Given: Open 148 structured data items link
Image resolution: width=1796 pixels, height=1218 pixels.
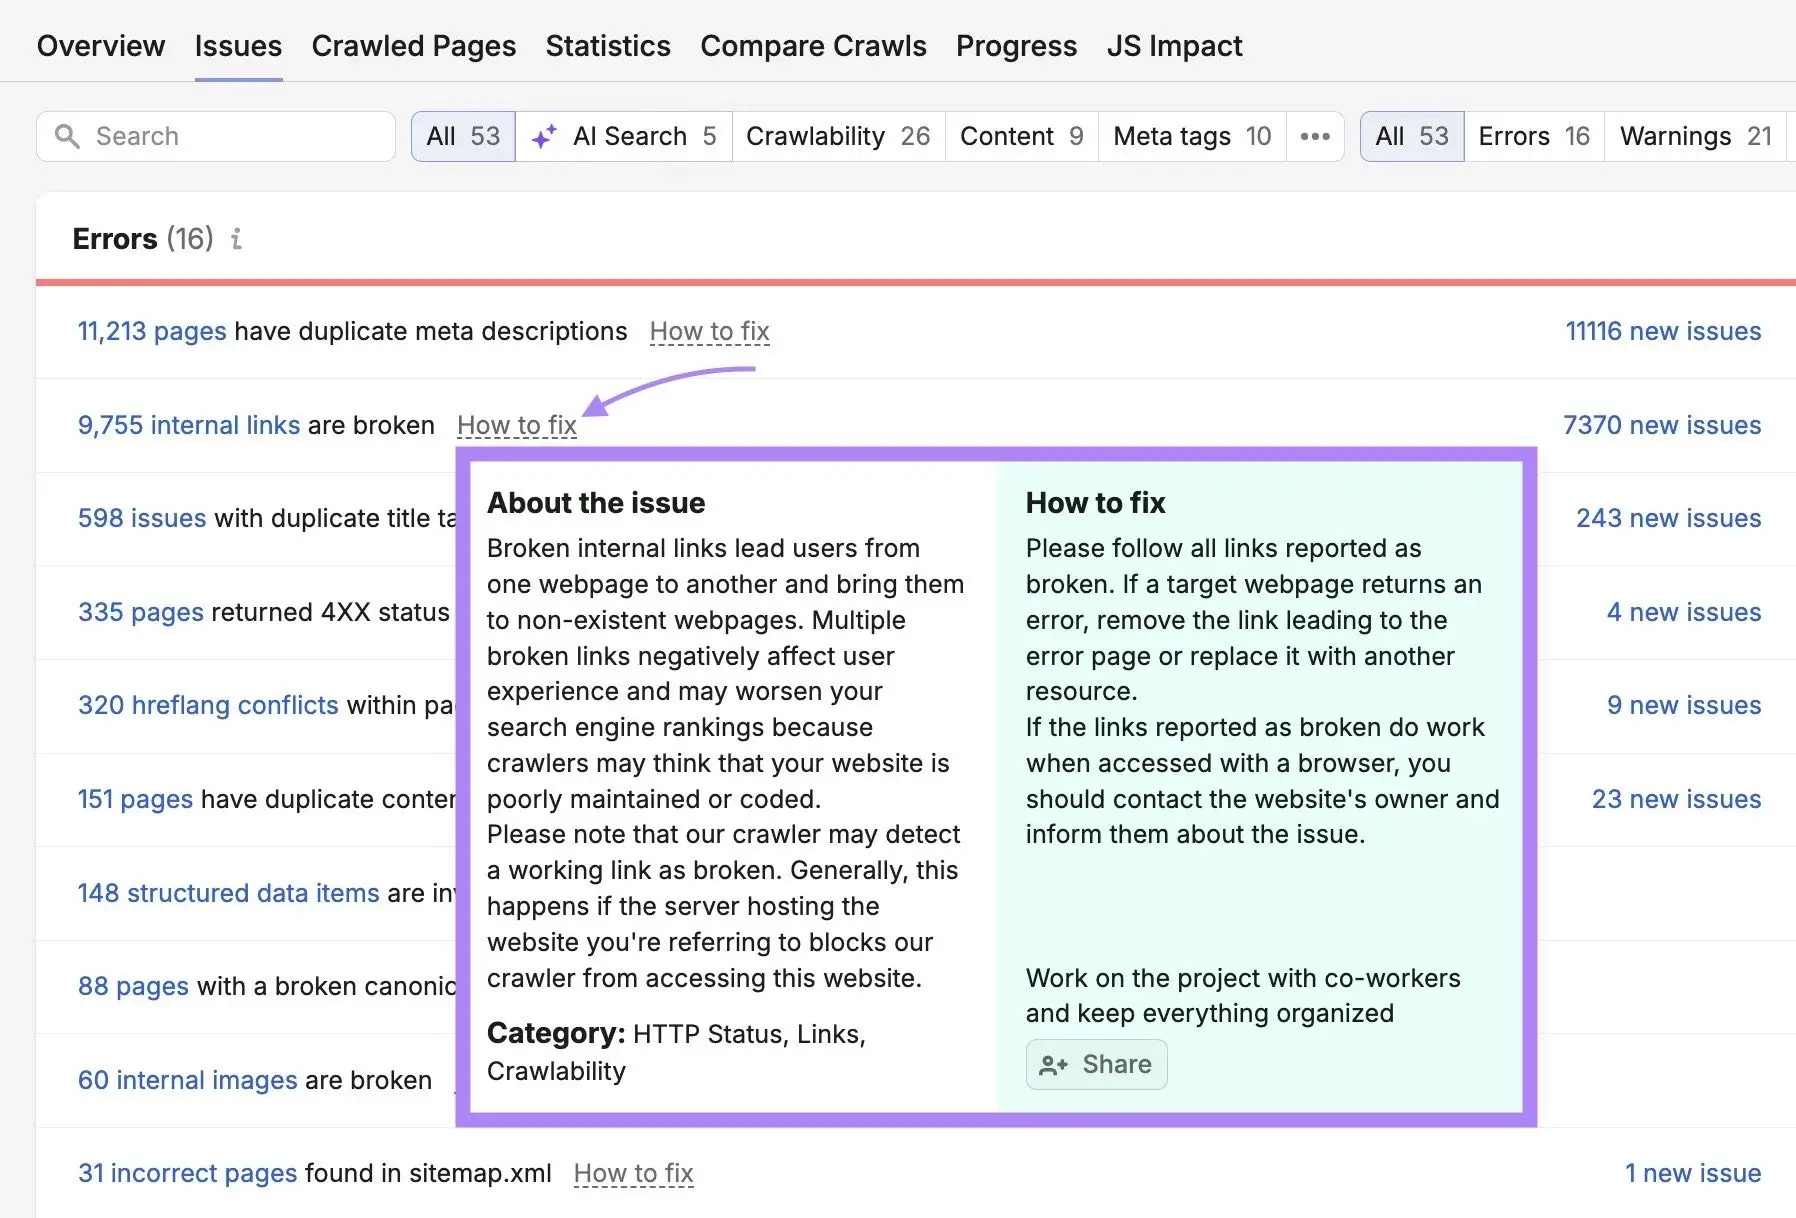Looking at the screenshot, I should click(229, 893).
